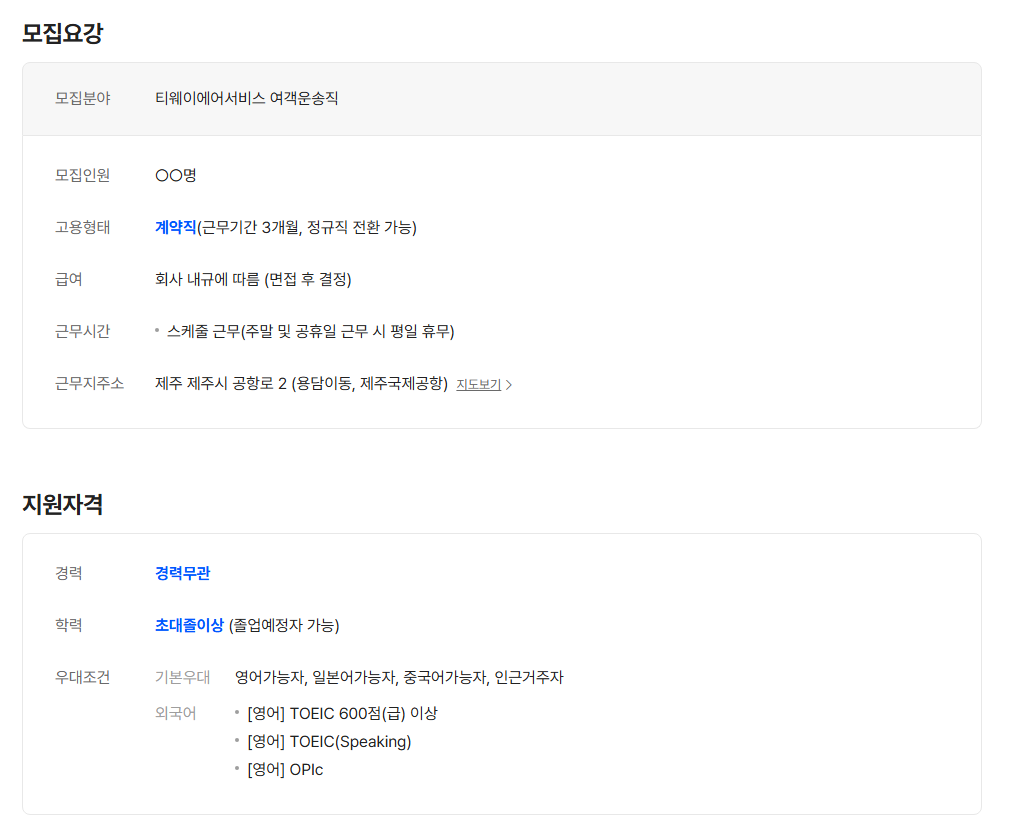Click the blue 경력무관 text
Screen dimensions: 1009x839
[182, 573]
